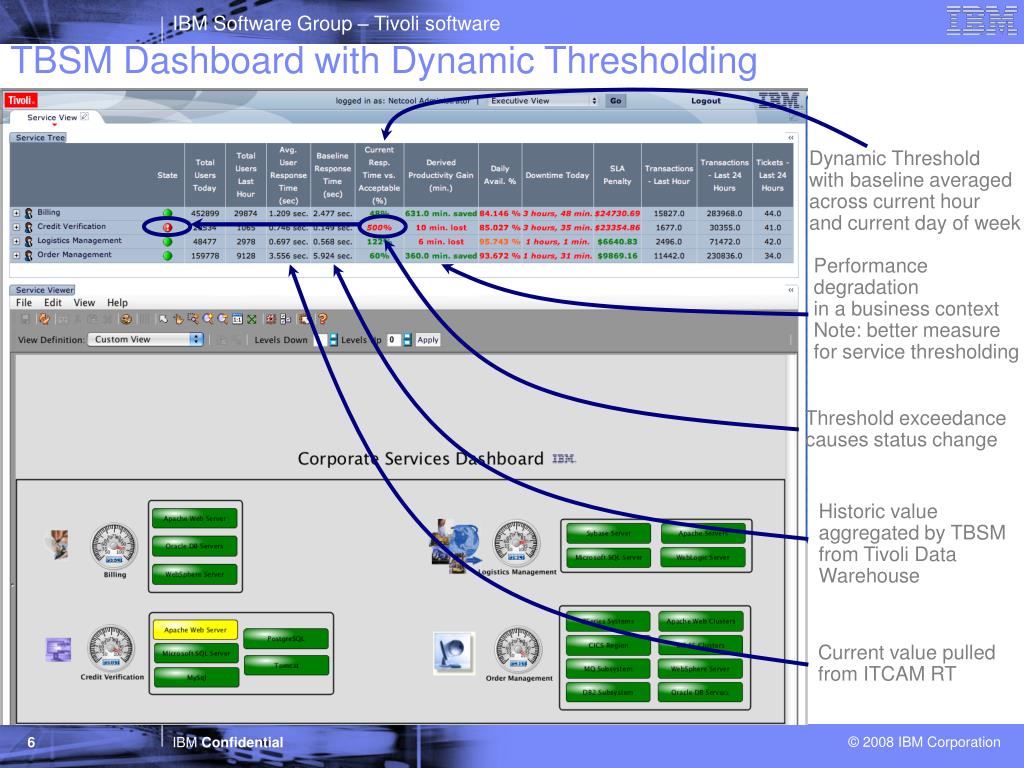Click the 631.0 min. saved cell
The width and height of the screenshot is (1024, 768).
point(441,214)
